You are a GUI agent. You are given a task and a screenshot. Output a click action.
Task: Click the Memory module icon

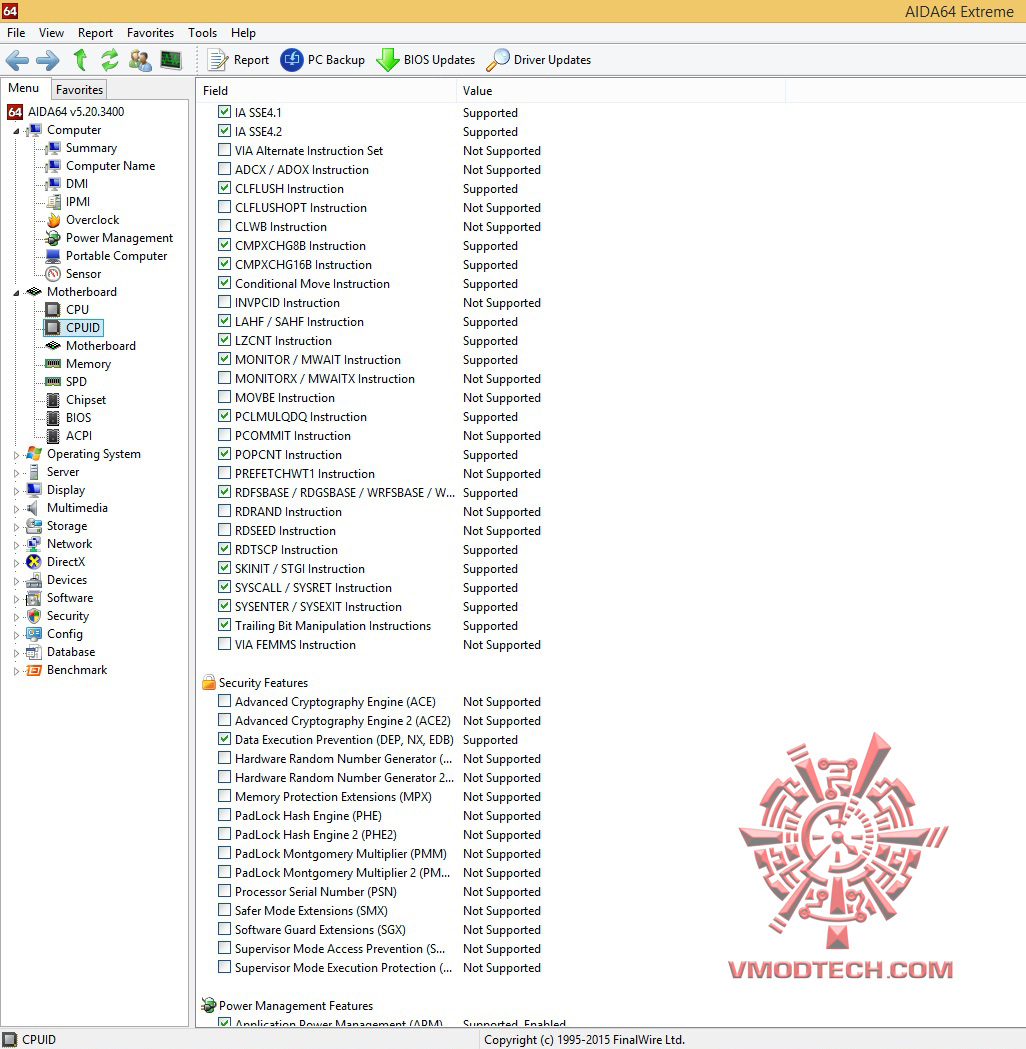(53, 363)
